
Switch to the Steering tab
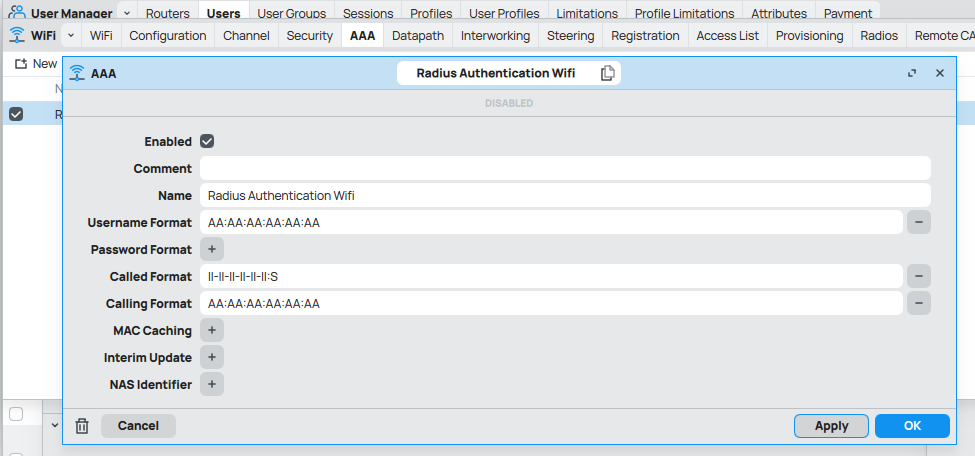(x=571, y=35)
